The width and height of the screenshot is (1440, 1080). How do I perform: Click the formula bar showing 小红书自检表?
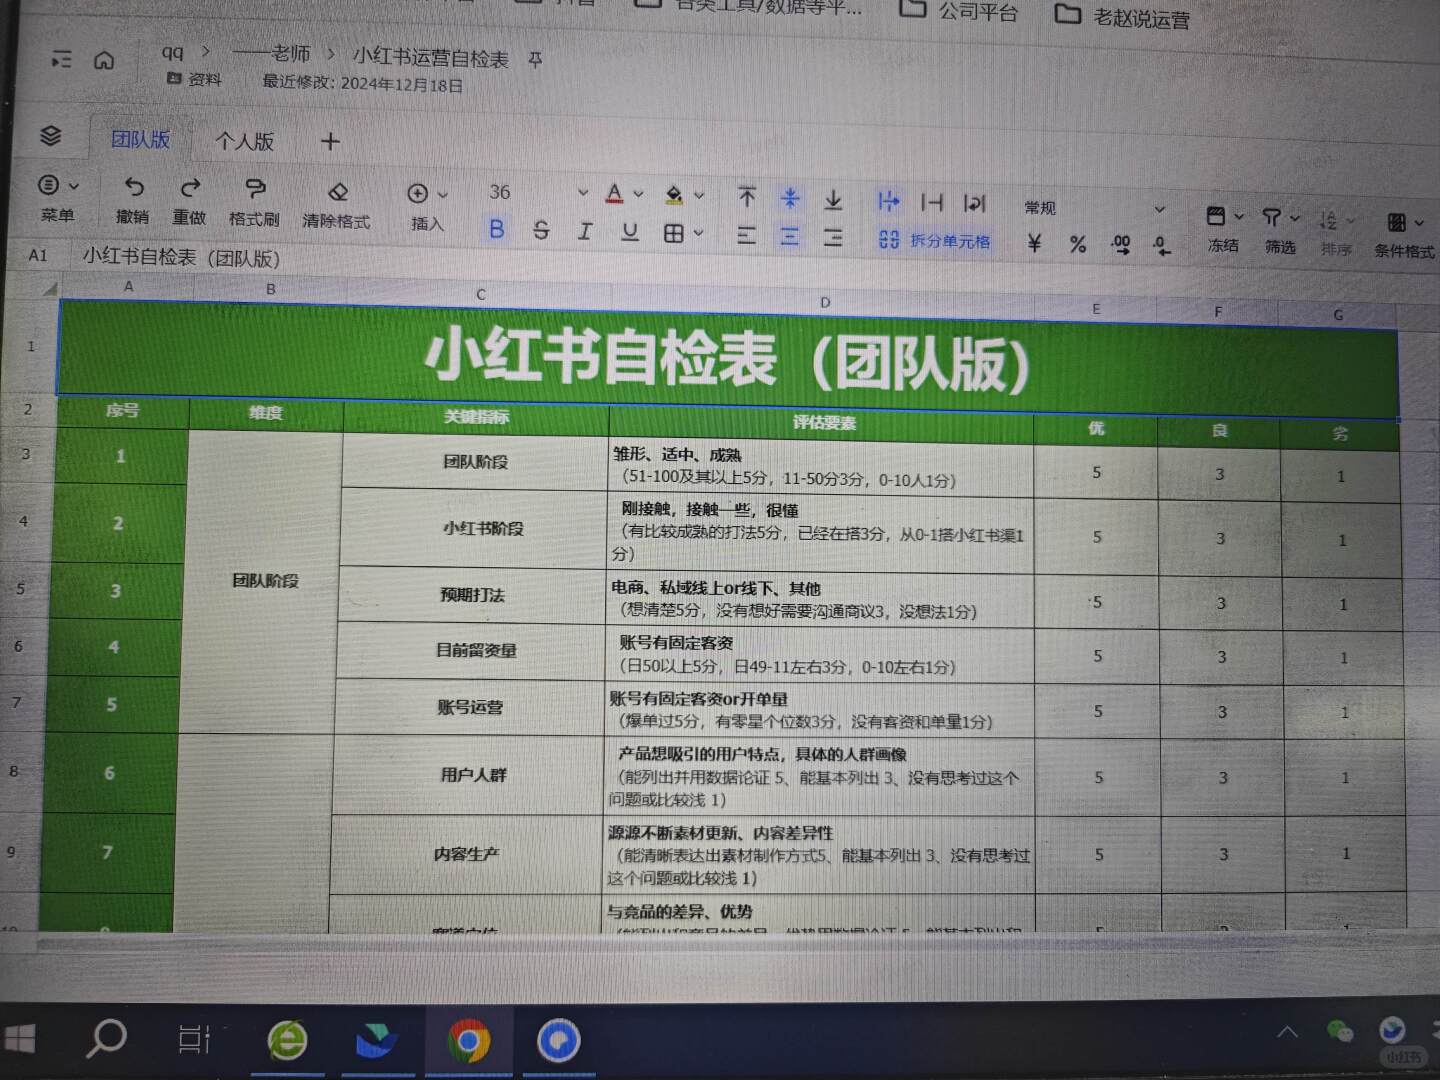tap(181, 257)
